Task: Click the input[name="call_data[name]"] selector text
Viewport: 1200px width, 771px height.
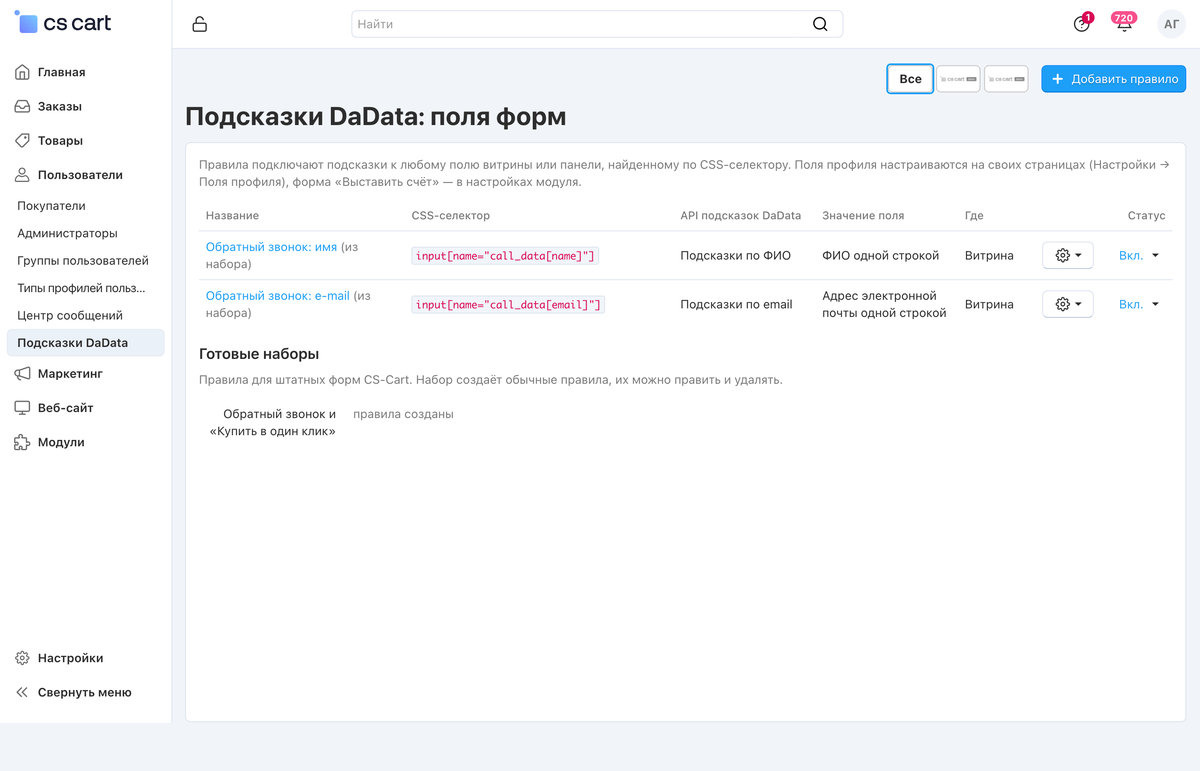Action: pos(505,256)
